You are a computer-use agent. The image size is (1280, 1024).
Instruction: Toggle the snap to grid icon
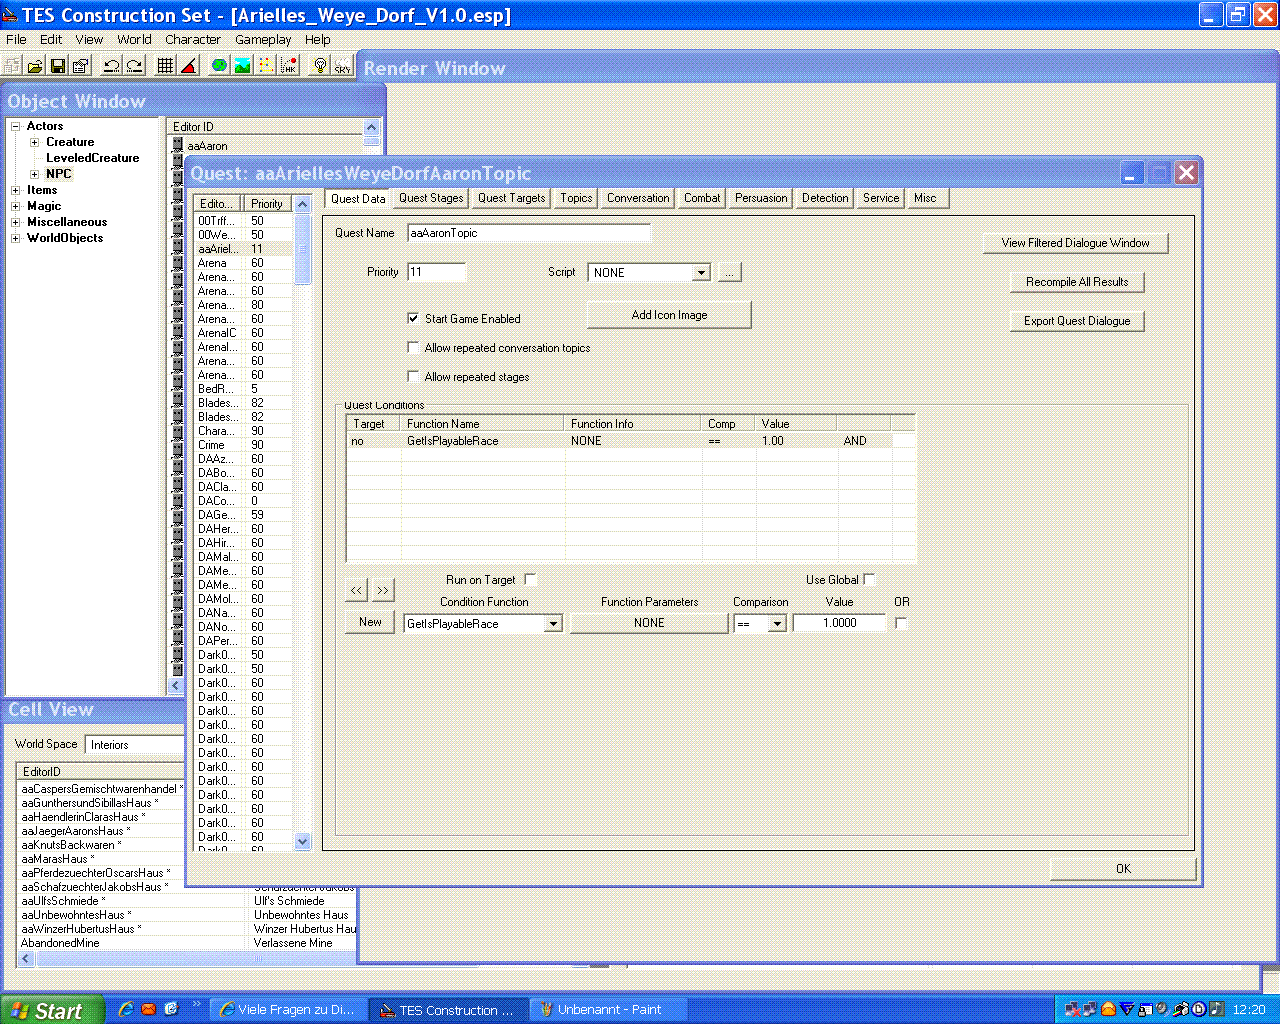165,66
